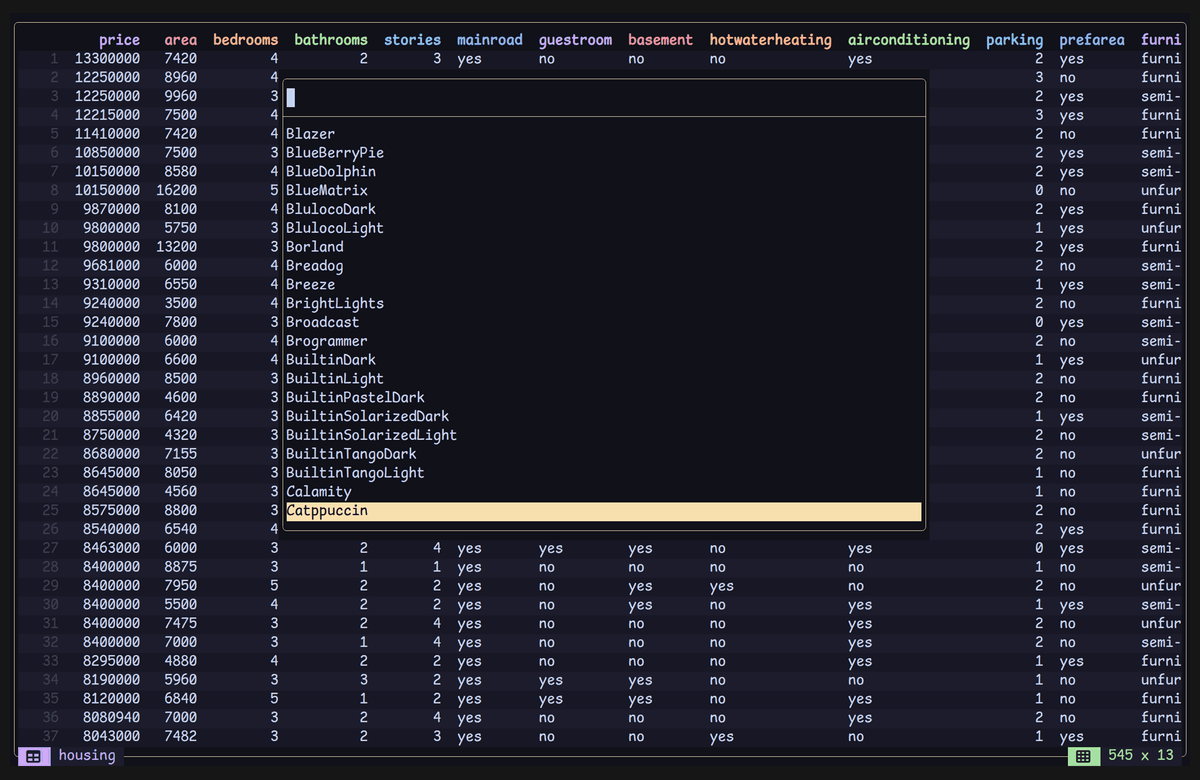Click price 11410000 in row 5
The image size is (1200, 780).
pos(107,134)
